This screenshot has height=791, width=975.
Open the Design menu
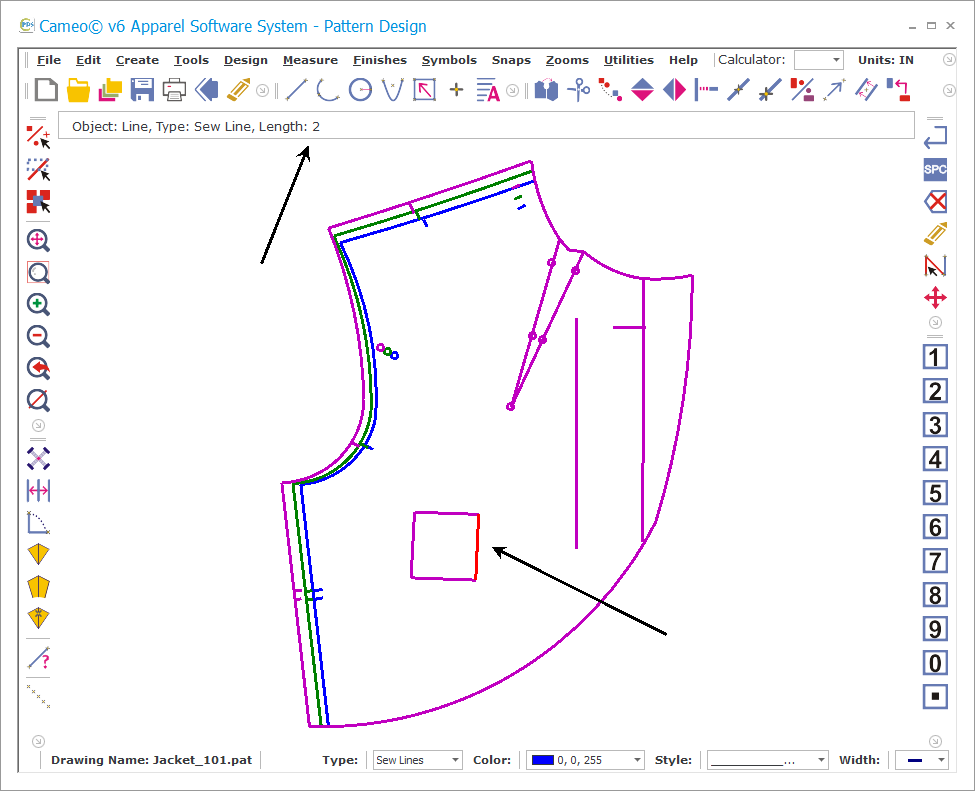coord(246,60)
